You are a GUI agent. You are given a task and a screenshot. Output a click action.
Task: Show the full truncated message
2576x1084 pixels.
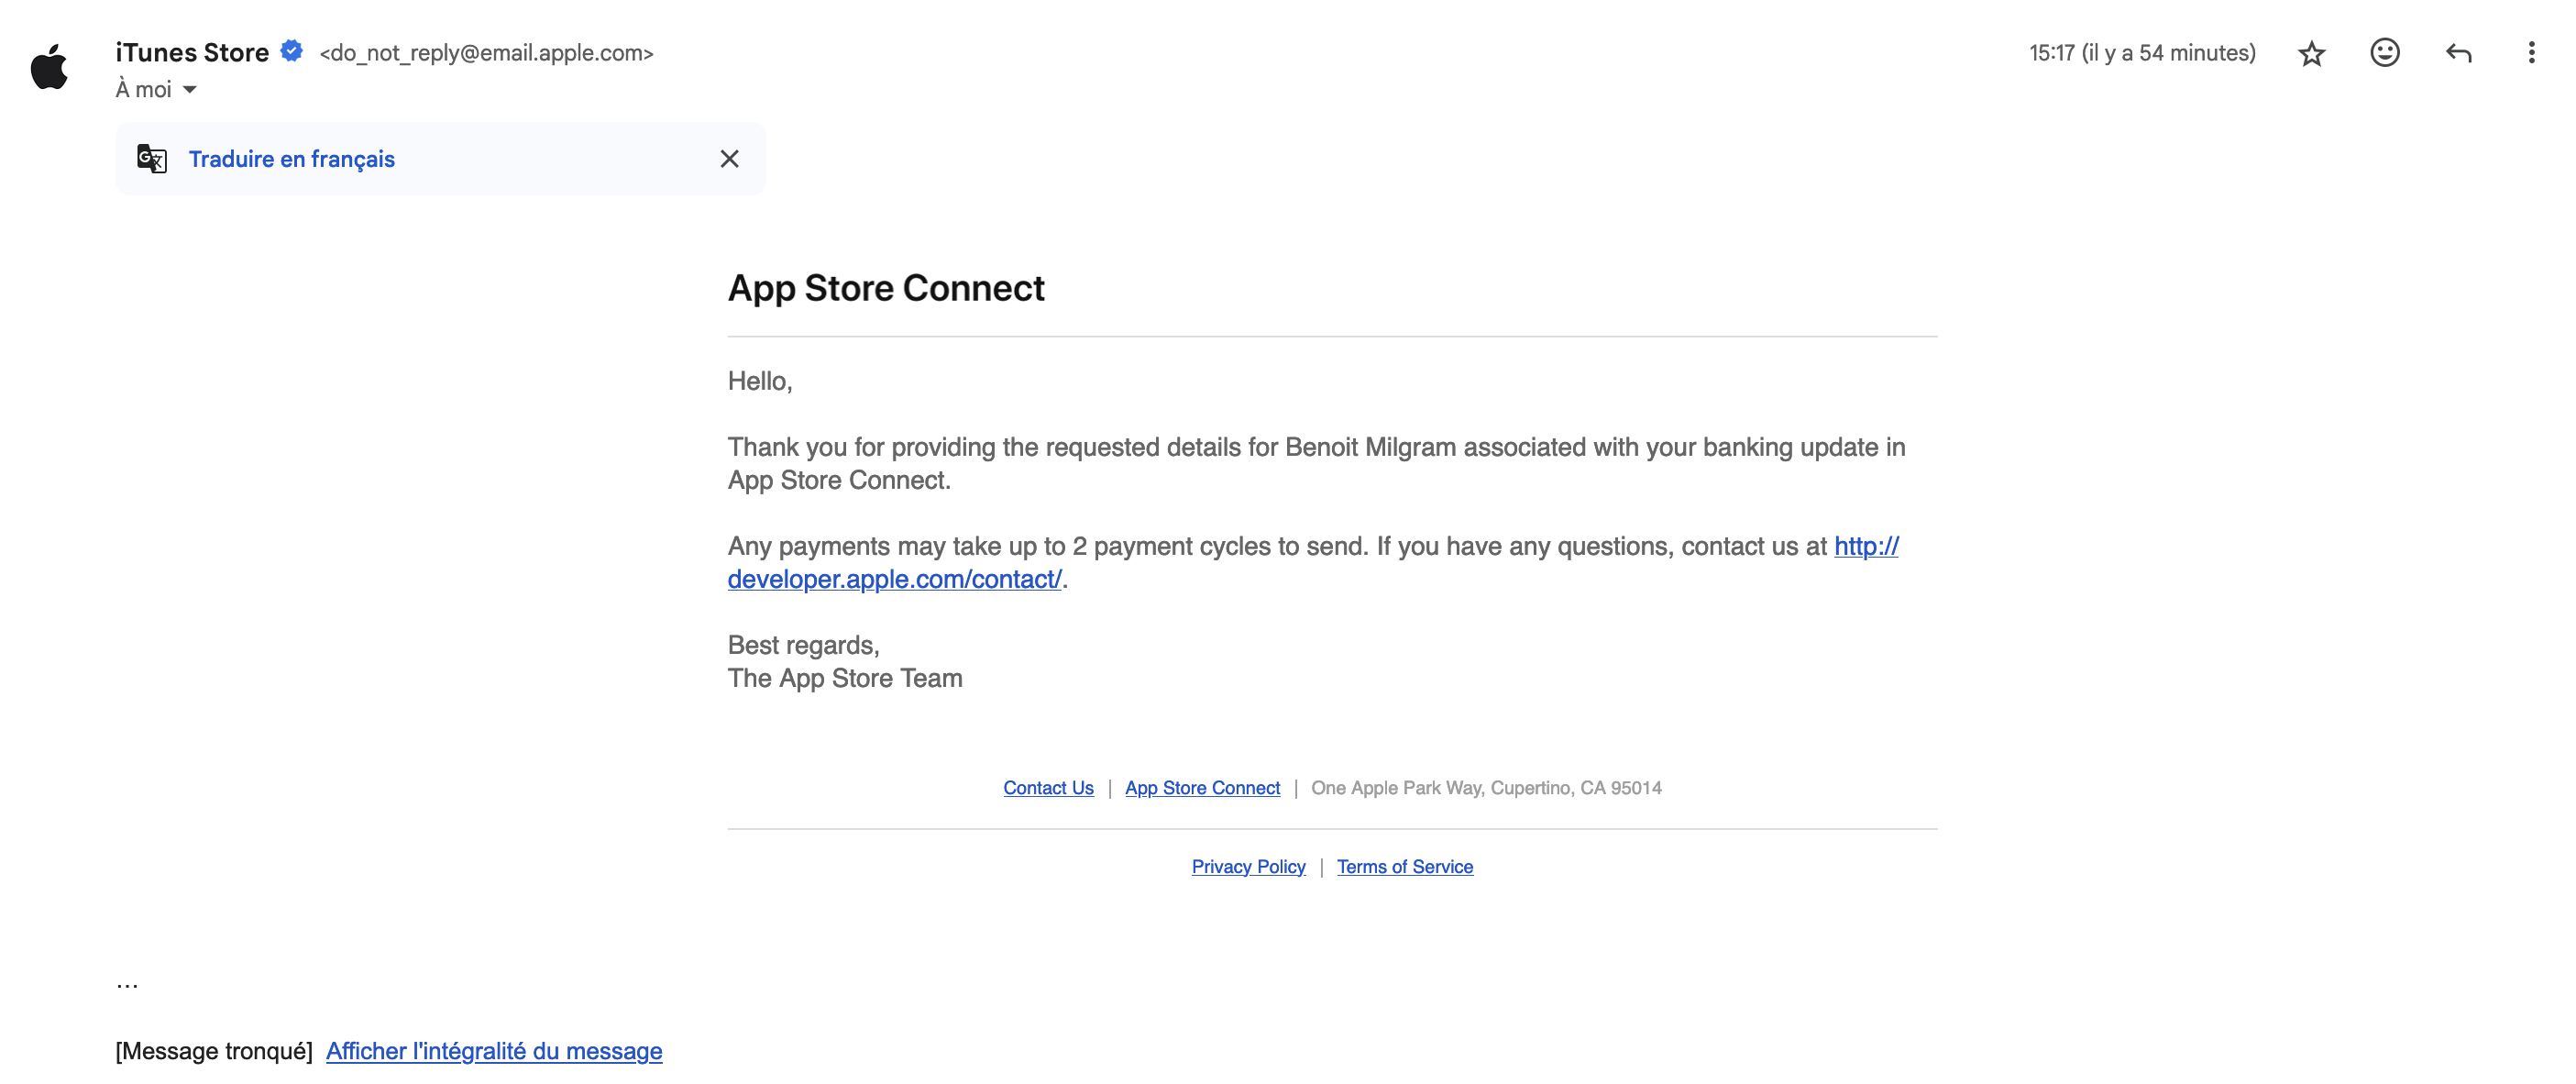click(494, 1051)
